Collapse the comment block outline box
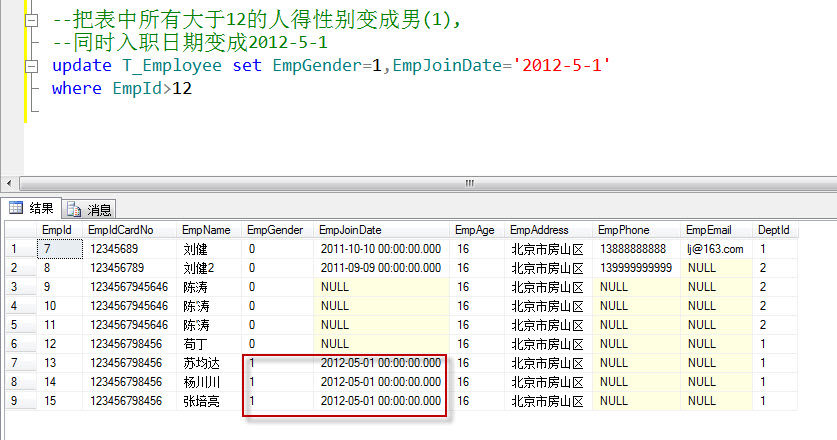Viewport: 837px width, 440px height. click(x=32, y=20)
